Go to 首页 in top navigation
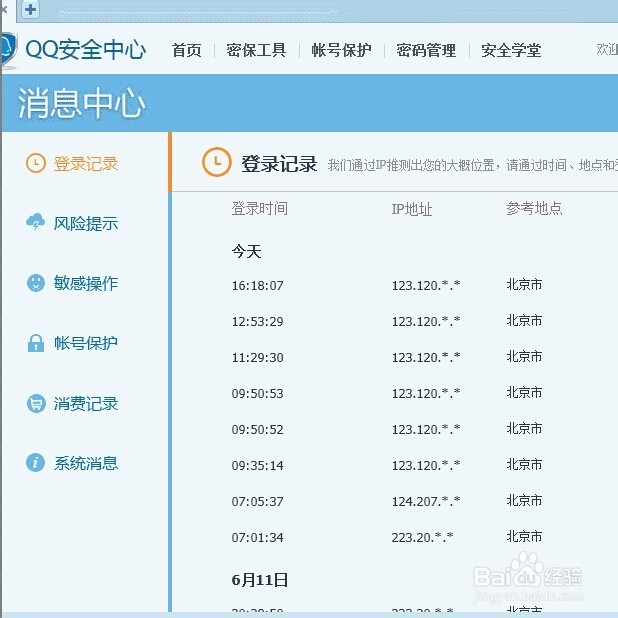Viewport: 618px width, 618px height. [x=187, y=50]
